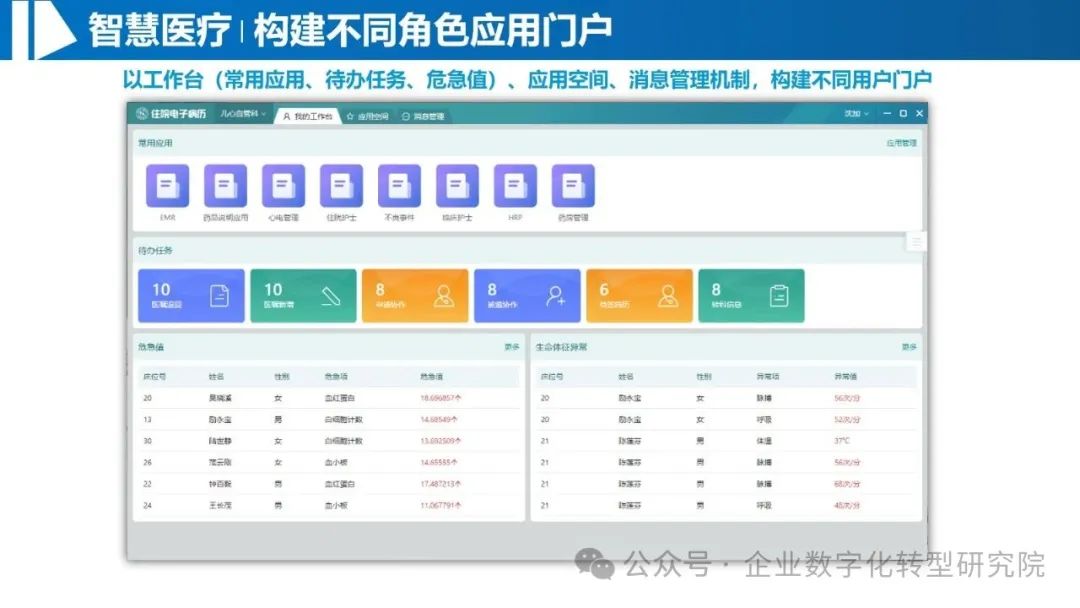
Task: Select the 危急值 value 14.65555
Action: coord(439,462)
